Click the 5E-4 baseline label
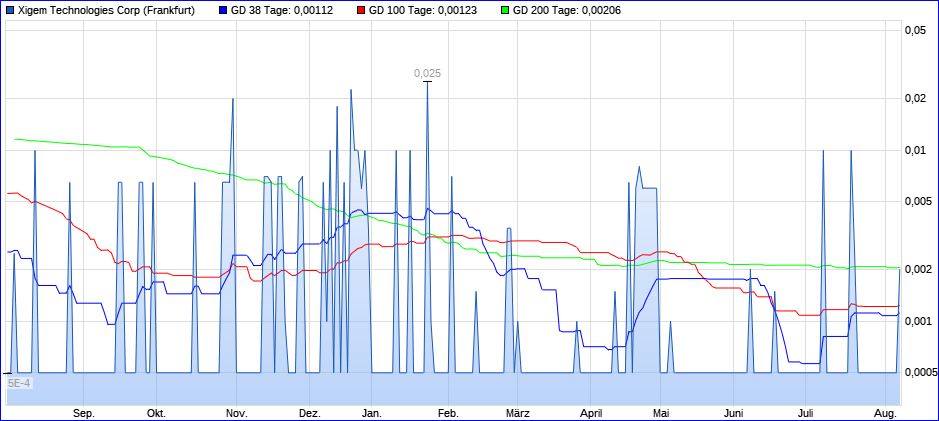 (x=19, y=383)
